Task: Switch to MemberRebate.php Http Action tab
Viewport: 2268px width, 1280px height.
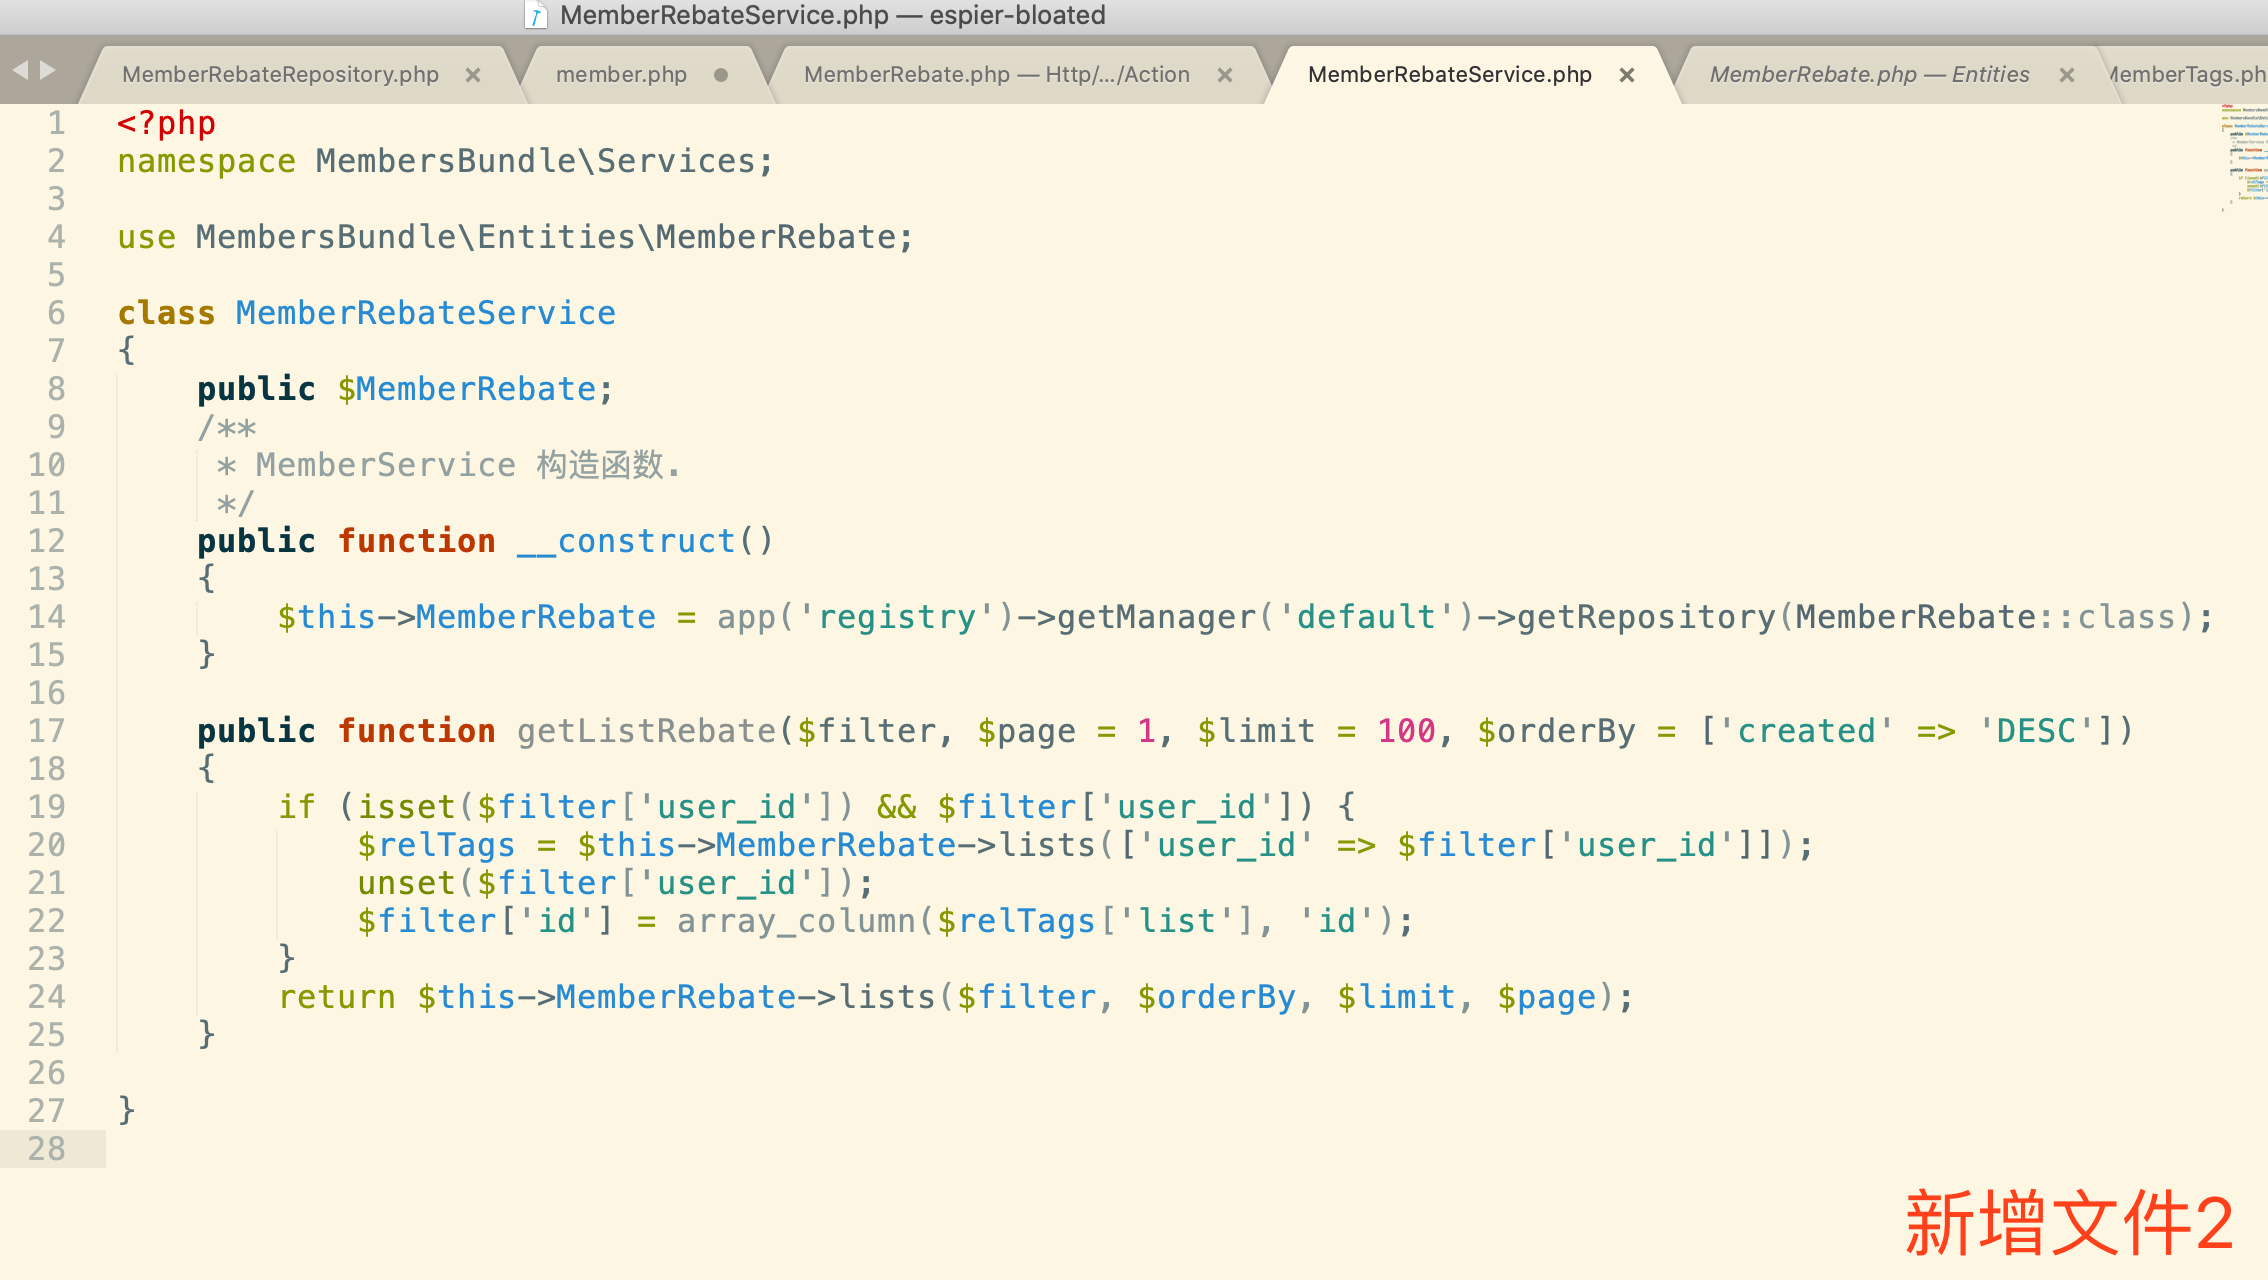Action: point(996,75)
